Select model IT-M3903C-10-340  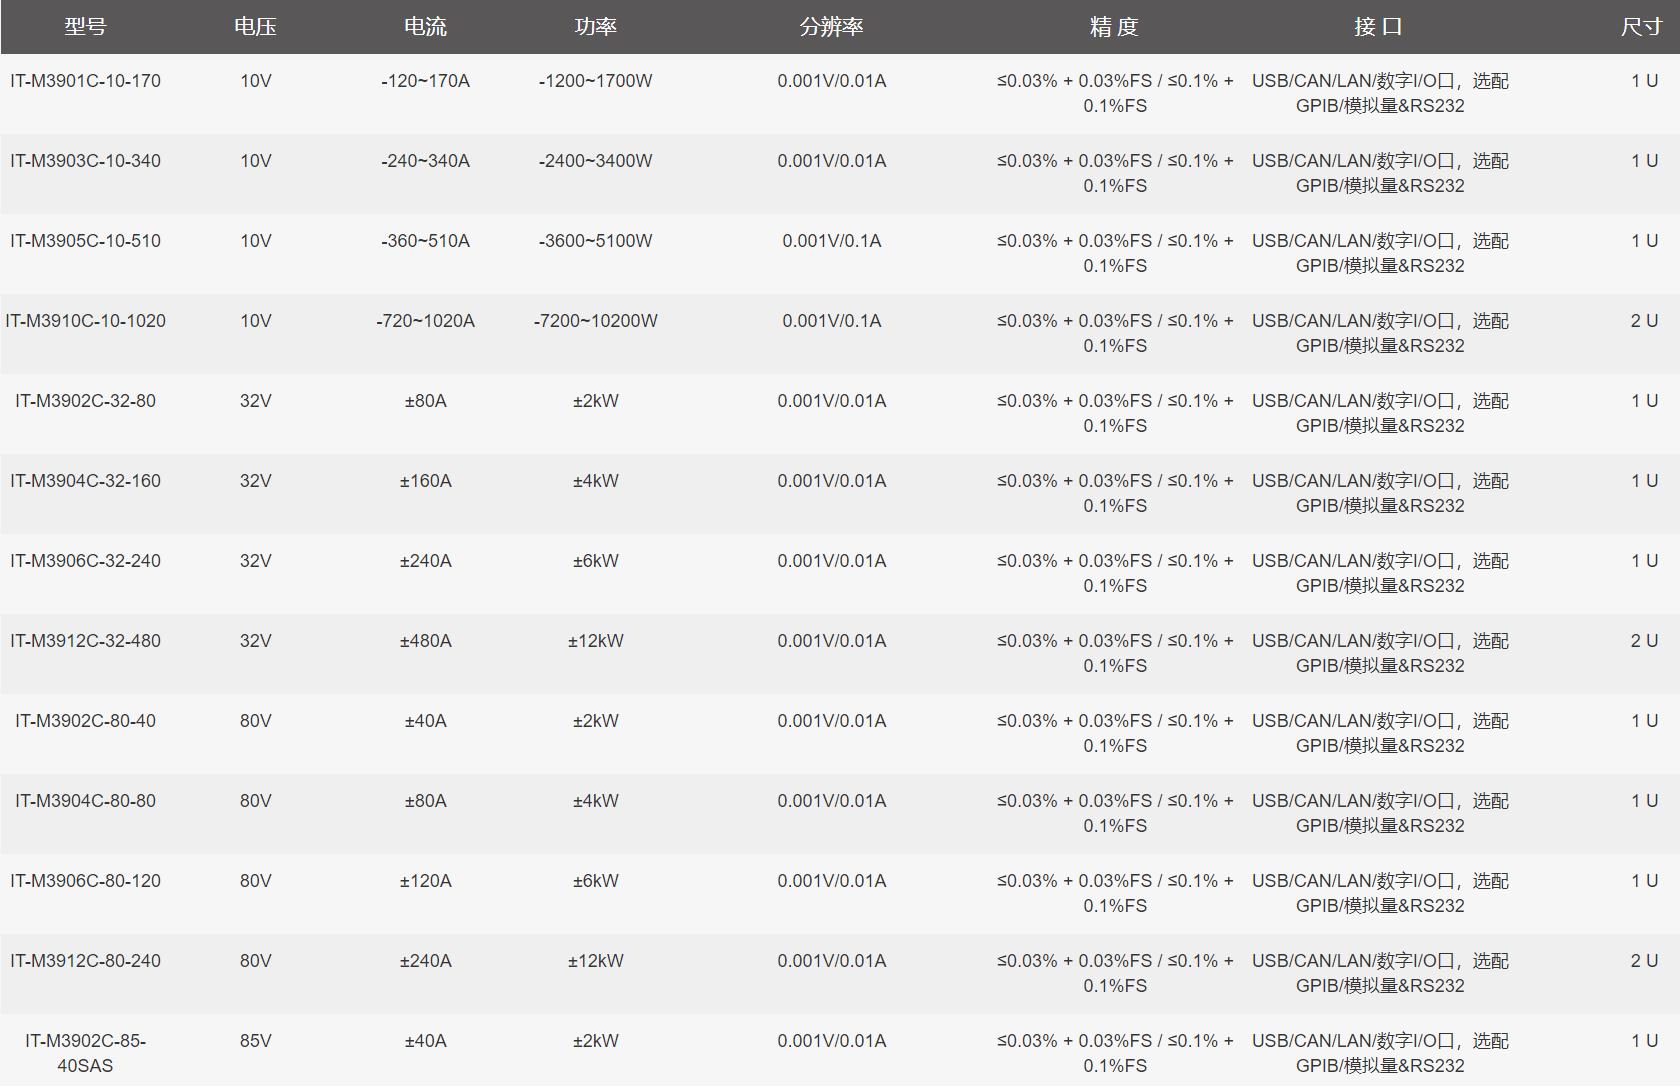pos(85,161)
